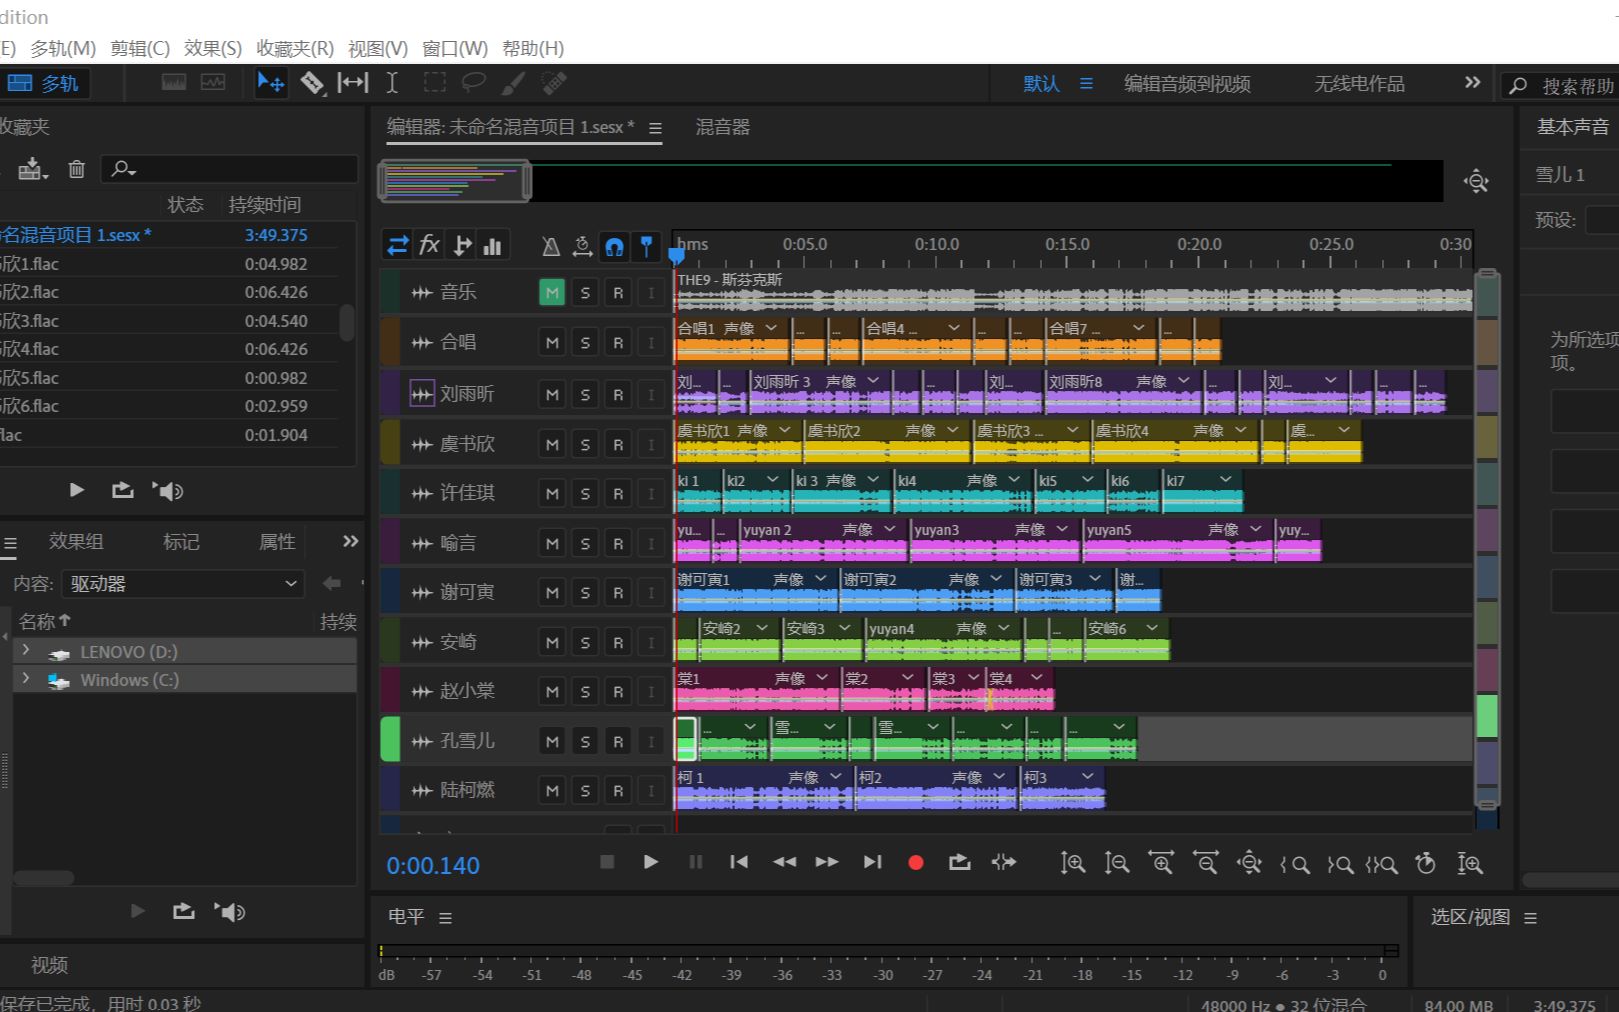This screenshot has width=1619, height=1012.
Task: Mute the 孔雪儿 track
Action: (x=552, y=741)
